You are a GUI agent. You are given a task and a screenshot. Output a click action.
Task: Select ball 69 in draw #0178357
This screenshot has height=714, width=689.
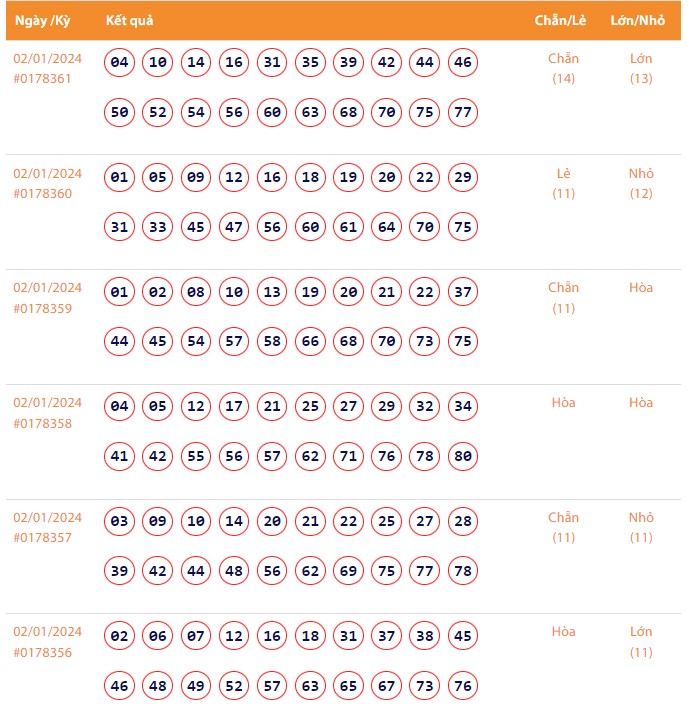click(x=348, y=571)
